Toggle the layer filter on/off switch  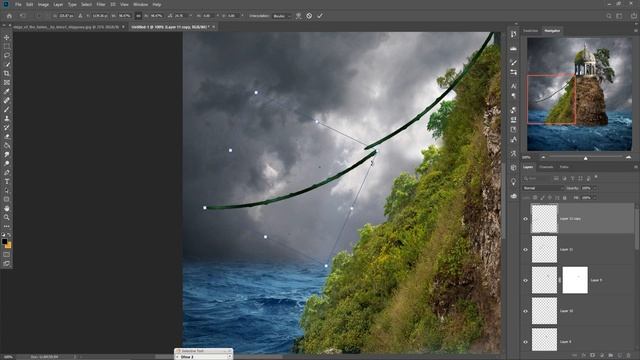click(x=596, y=177)
